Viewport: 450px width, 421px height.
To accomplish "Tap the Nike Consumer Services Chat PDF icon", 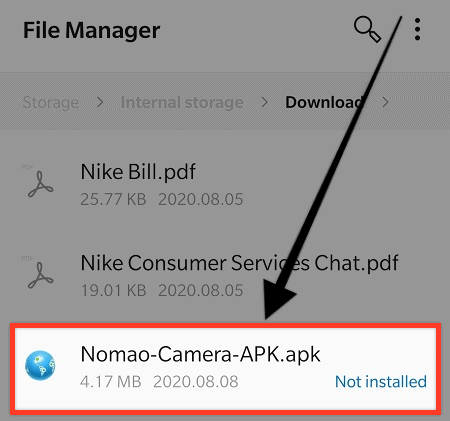I will [40, 275].
